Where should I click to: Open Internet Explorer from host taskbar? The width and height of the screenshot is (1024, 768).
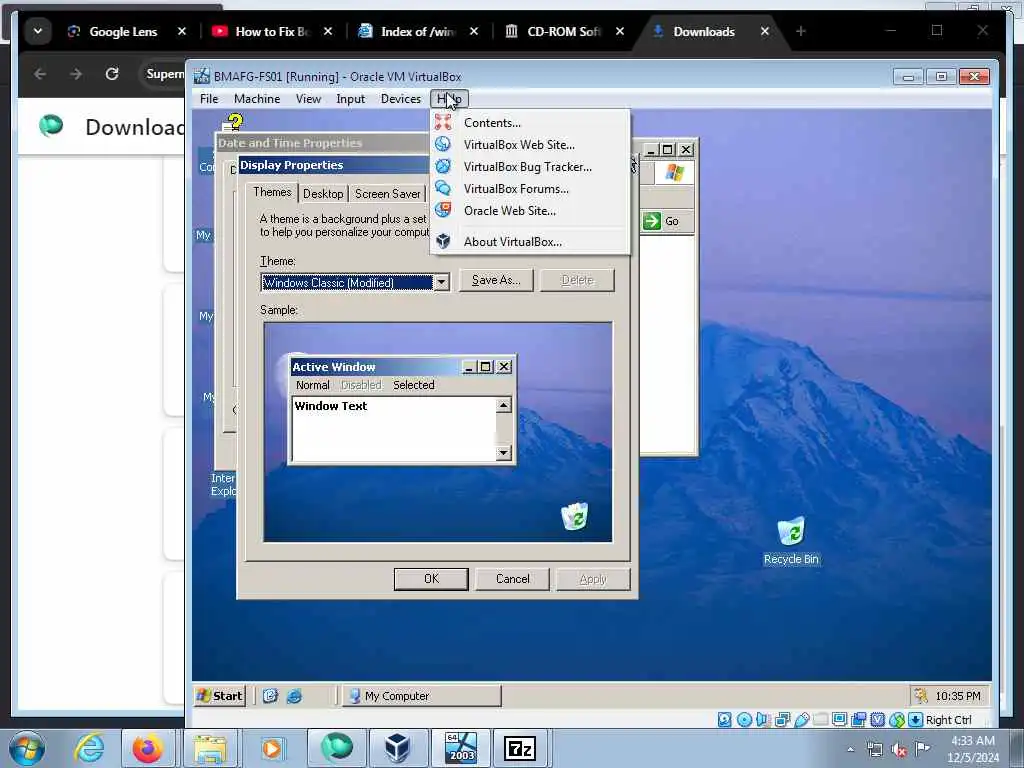click(88, 748)
